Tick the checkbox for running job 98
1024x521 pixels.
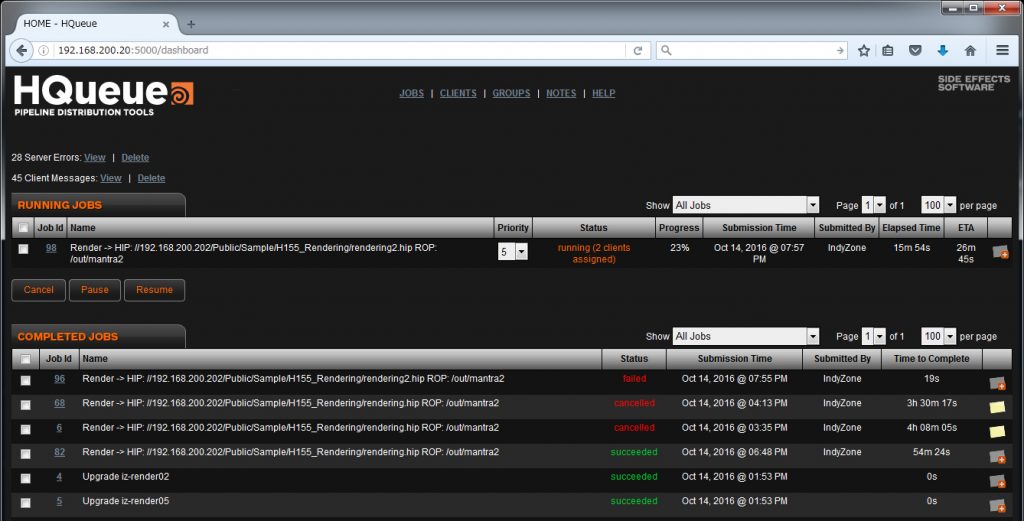24,250
